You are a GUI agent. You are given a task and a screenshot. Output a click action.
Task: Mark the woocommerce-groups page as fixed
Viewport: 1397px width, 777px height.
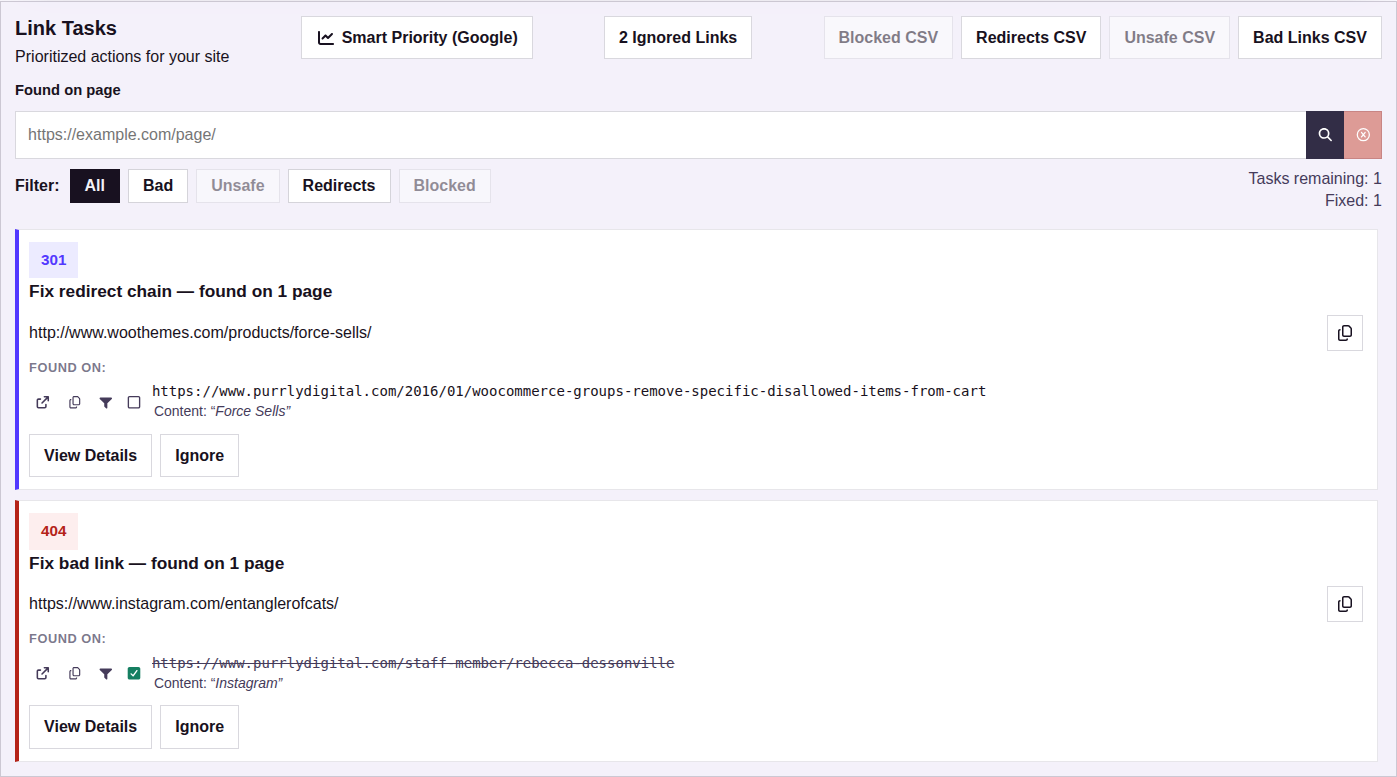tap(134, 403)
